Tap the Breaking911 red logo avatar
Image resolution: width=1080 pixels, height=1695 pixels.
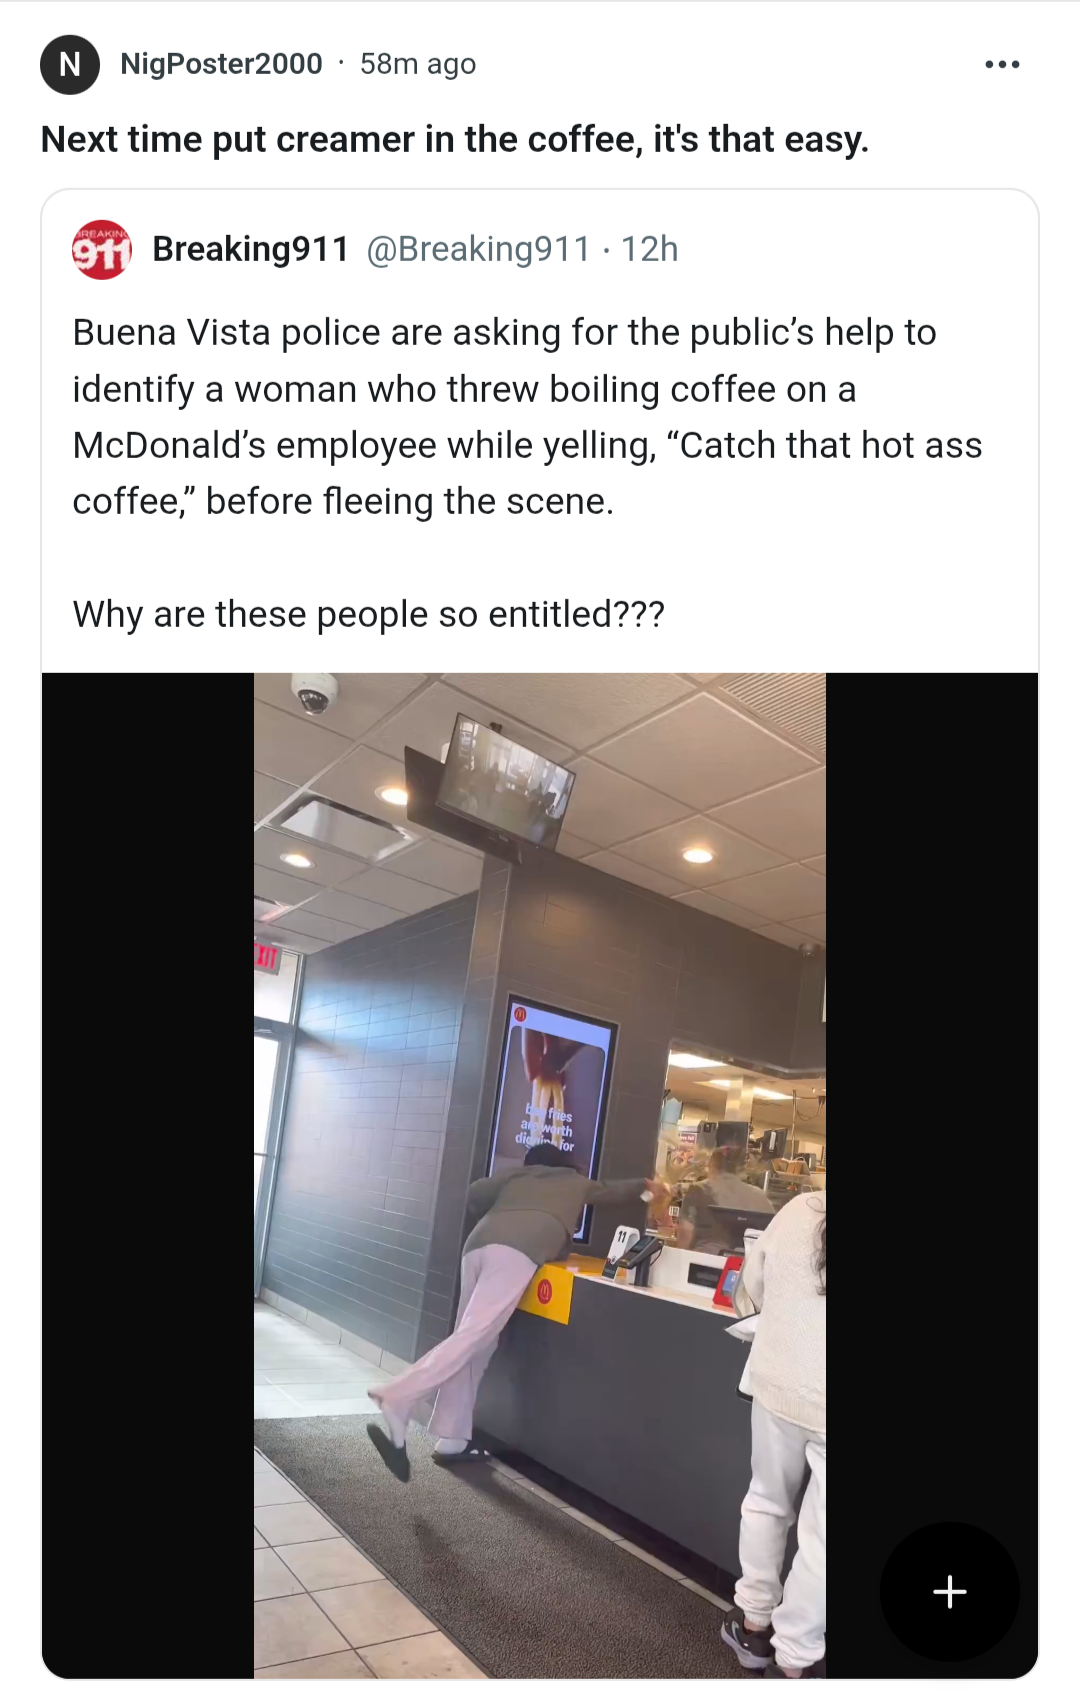coord(102,249)
